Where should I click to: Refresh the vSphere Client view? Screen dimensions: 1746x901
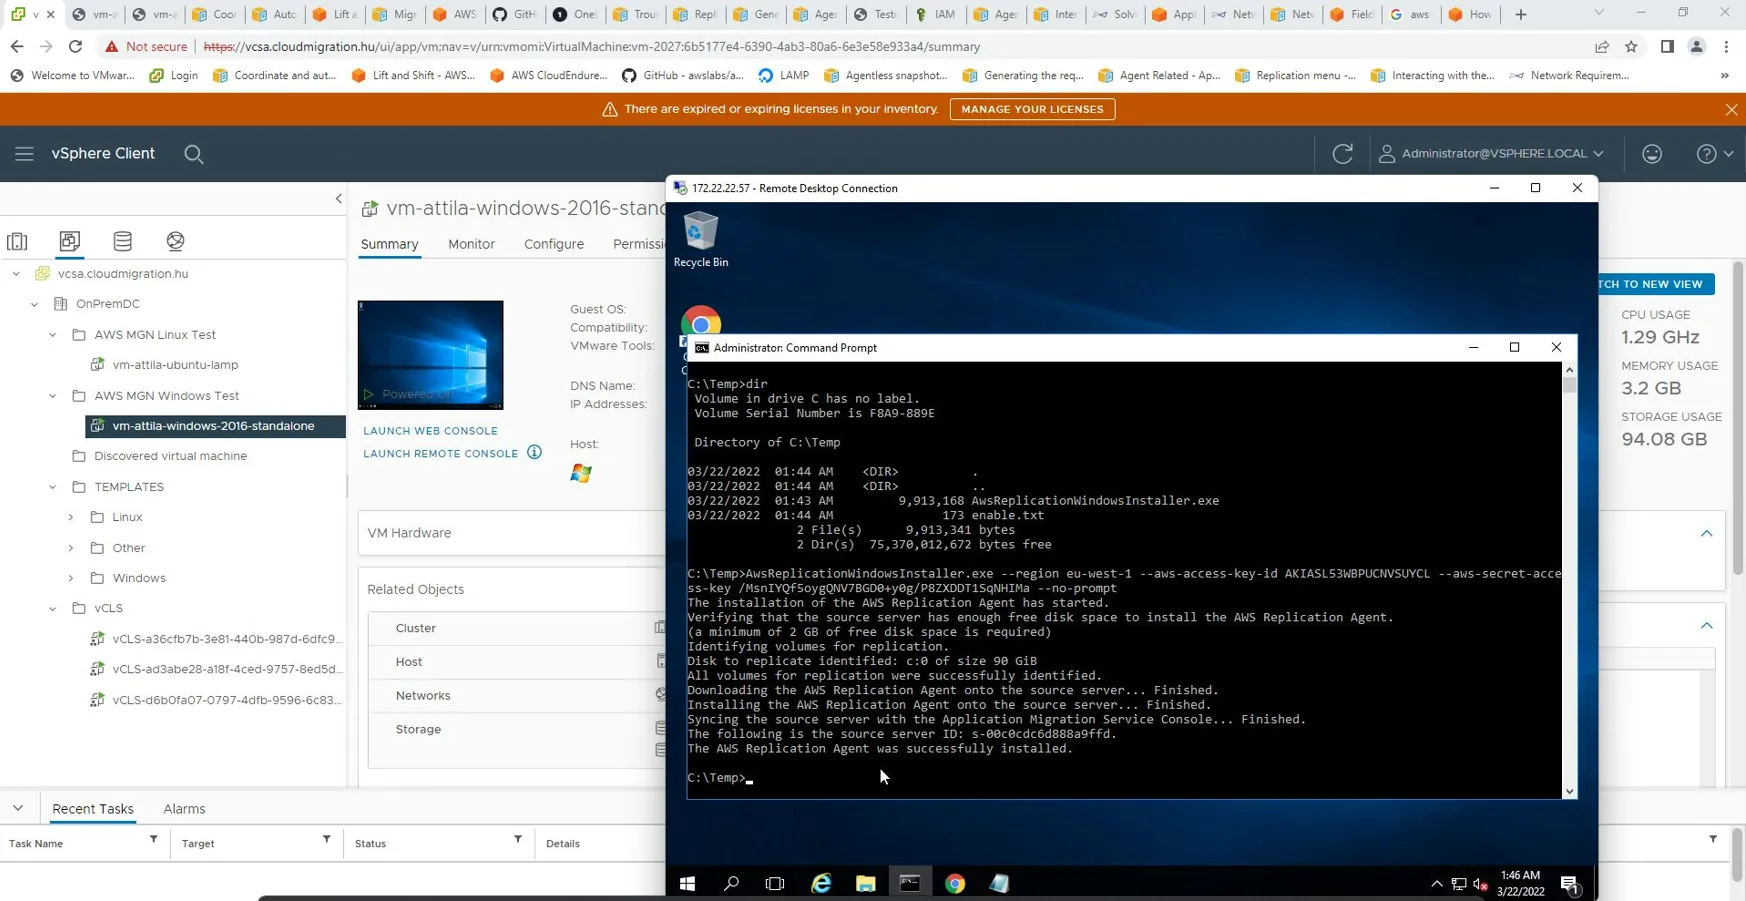pos(1342,154)
